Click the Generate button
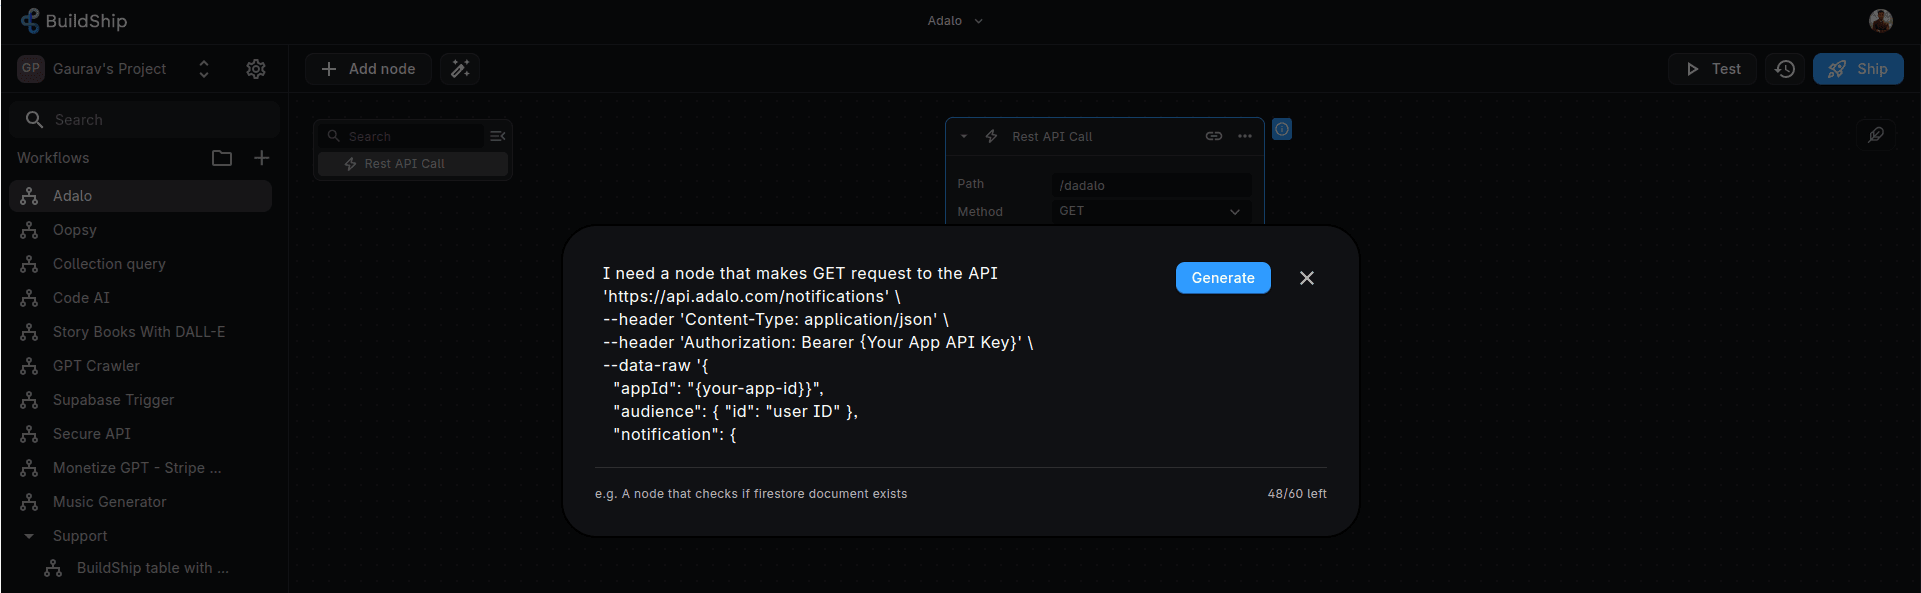 [x=1222, y=278]
